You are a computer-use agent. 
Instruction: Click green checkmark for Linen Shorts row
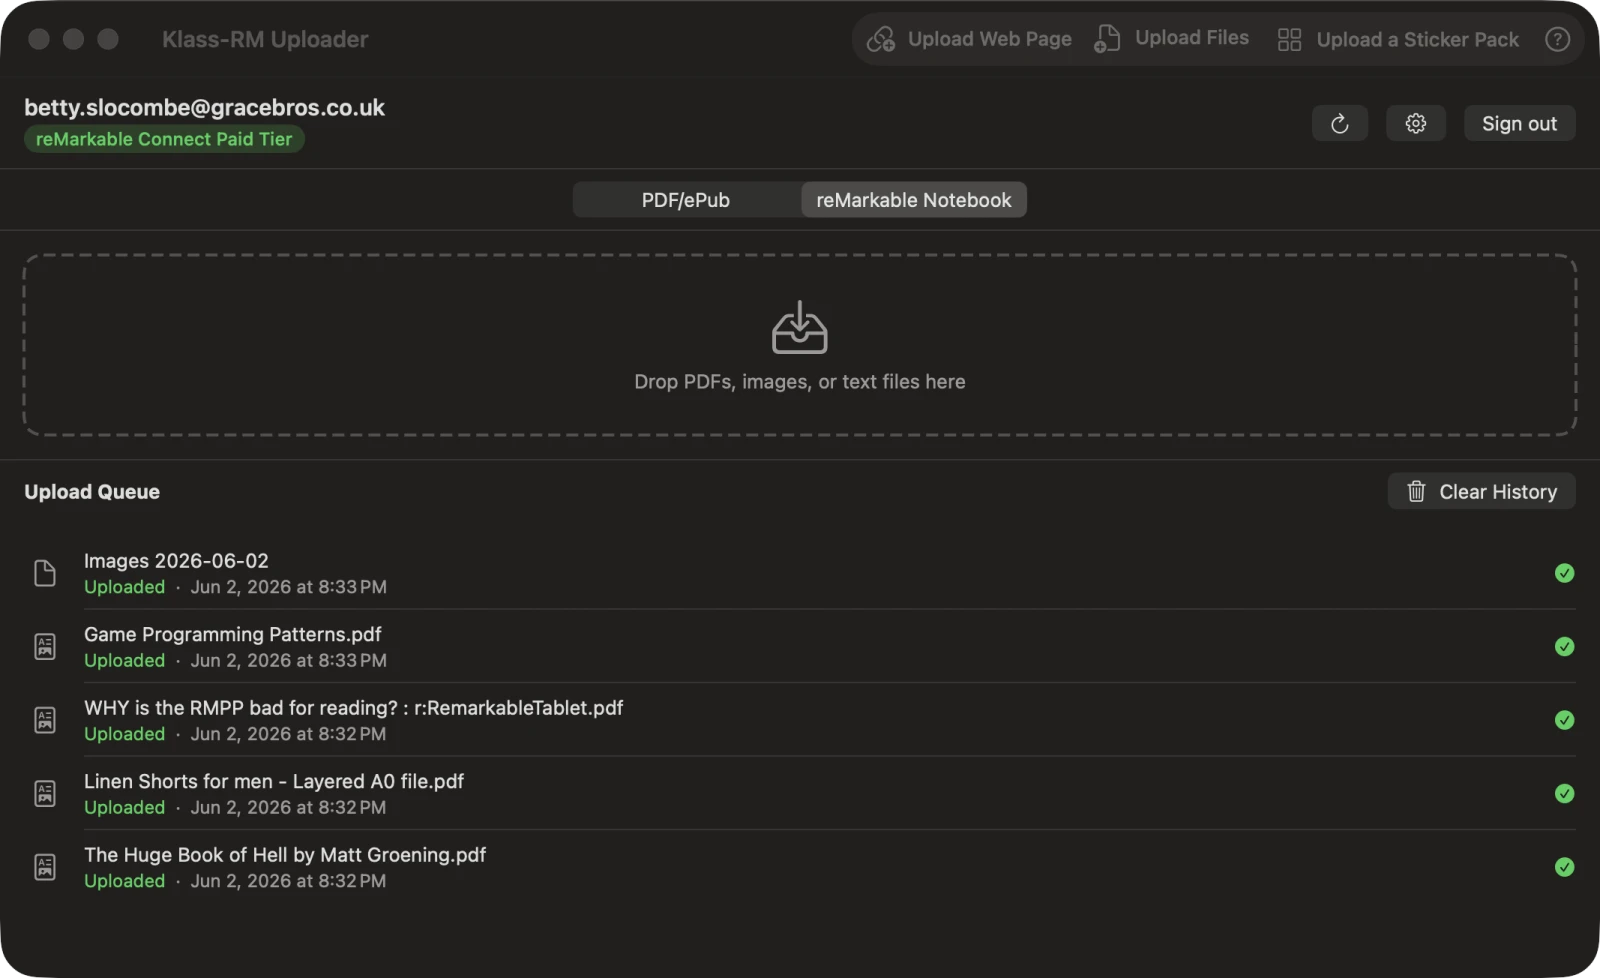(1564, 793)
